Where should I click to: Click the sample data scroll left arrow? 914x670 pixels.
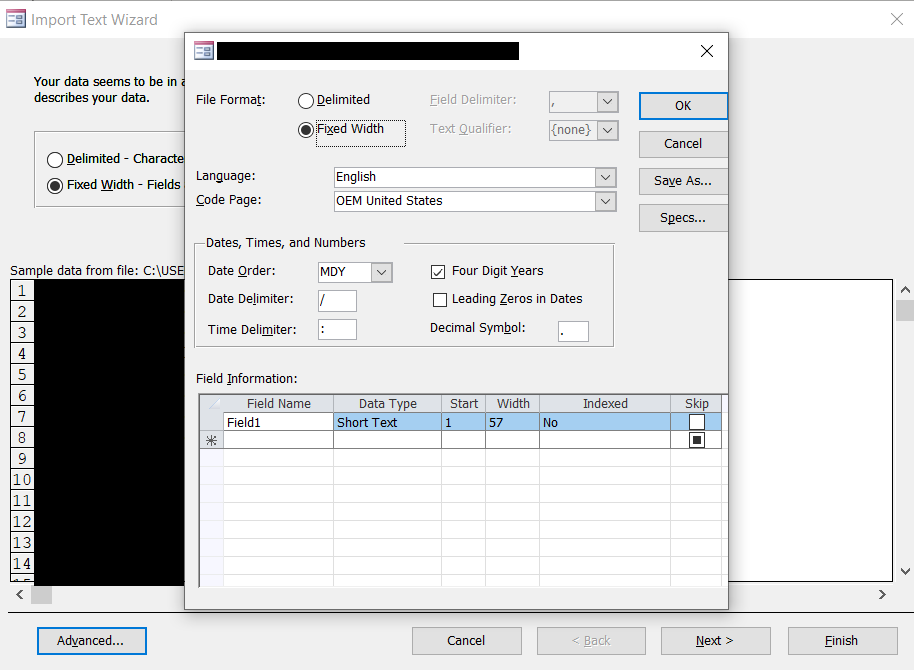tap(19, 594)
